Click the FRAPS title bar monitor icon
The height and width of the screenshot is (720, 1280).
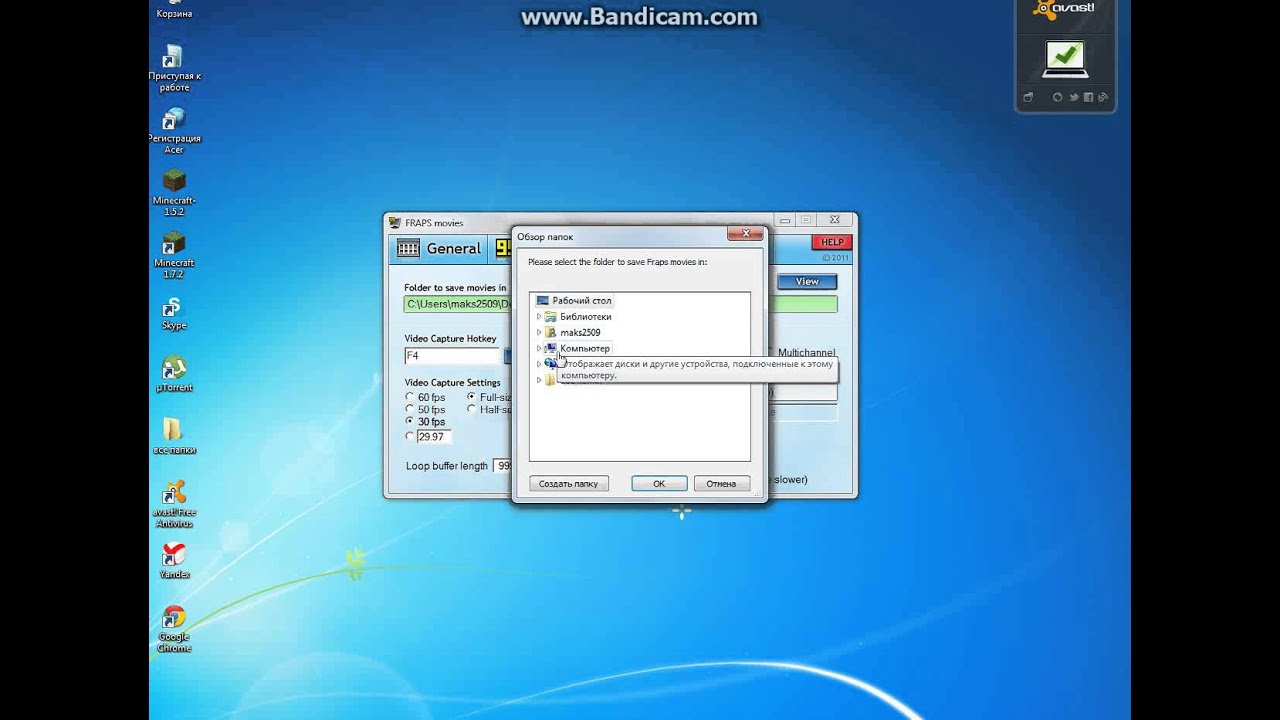[x=395, y=223]
